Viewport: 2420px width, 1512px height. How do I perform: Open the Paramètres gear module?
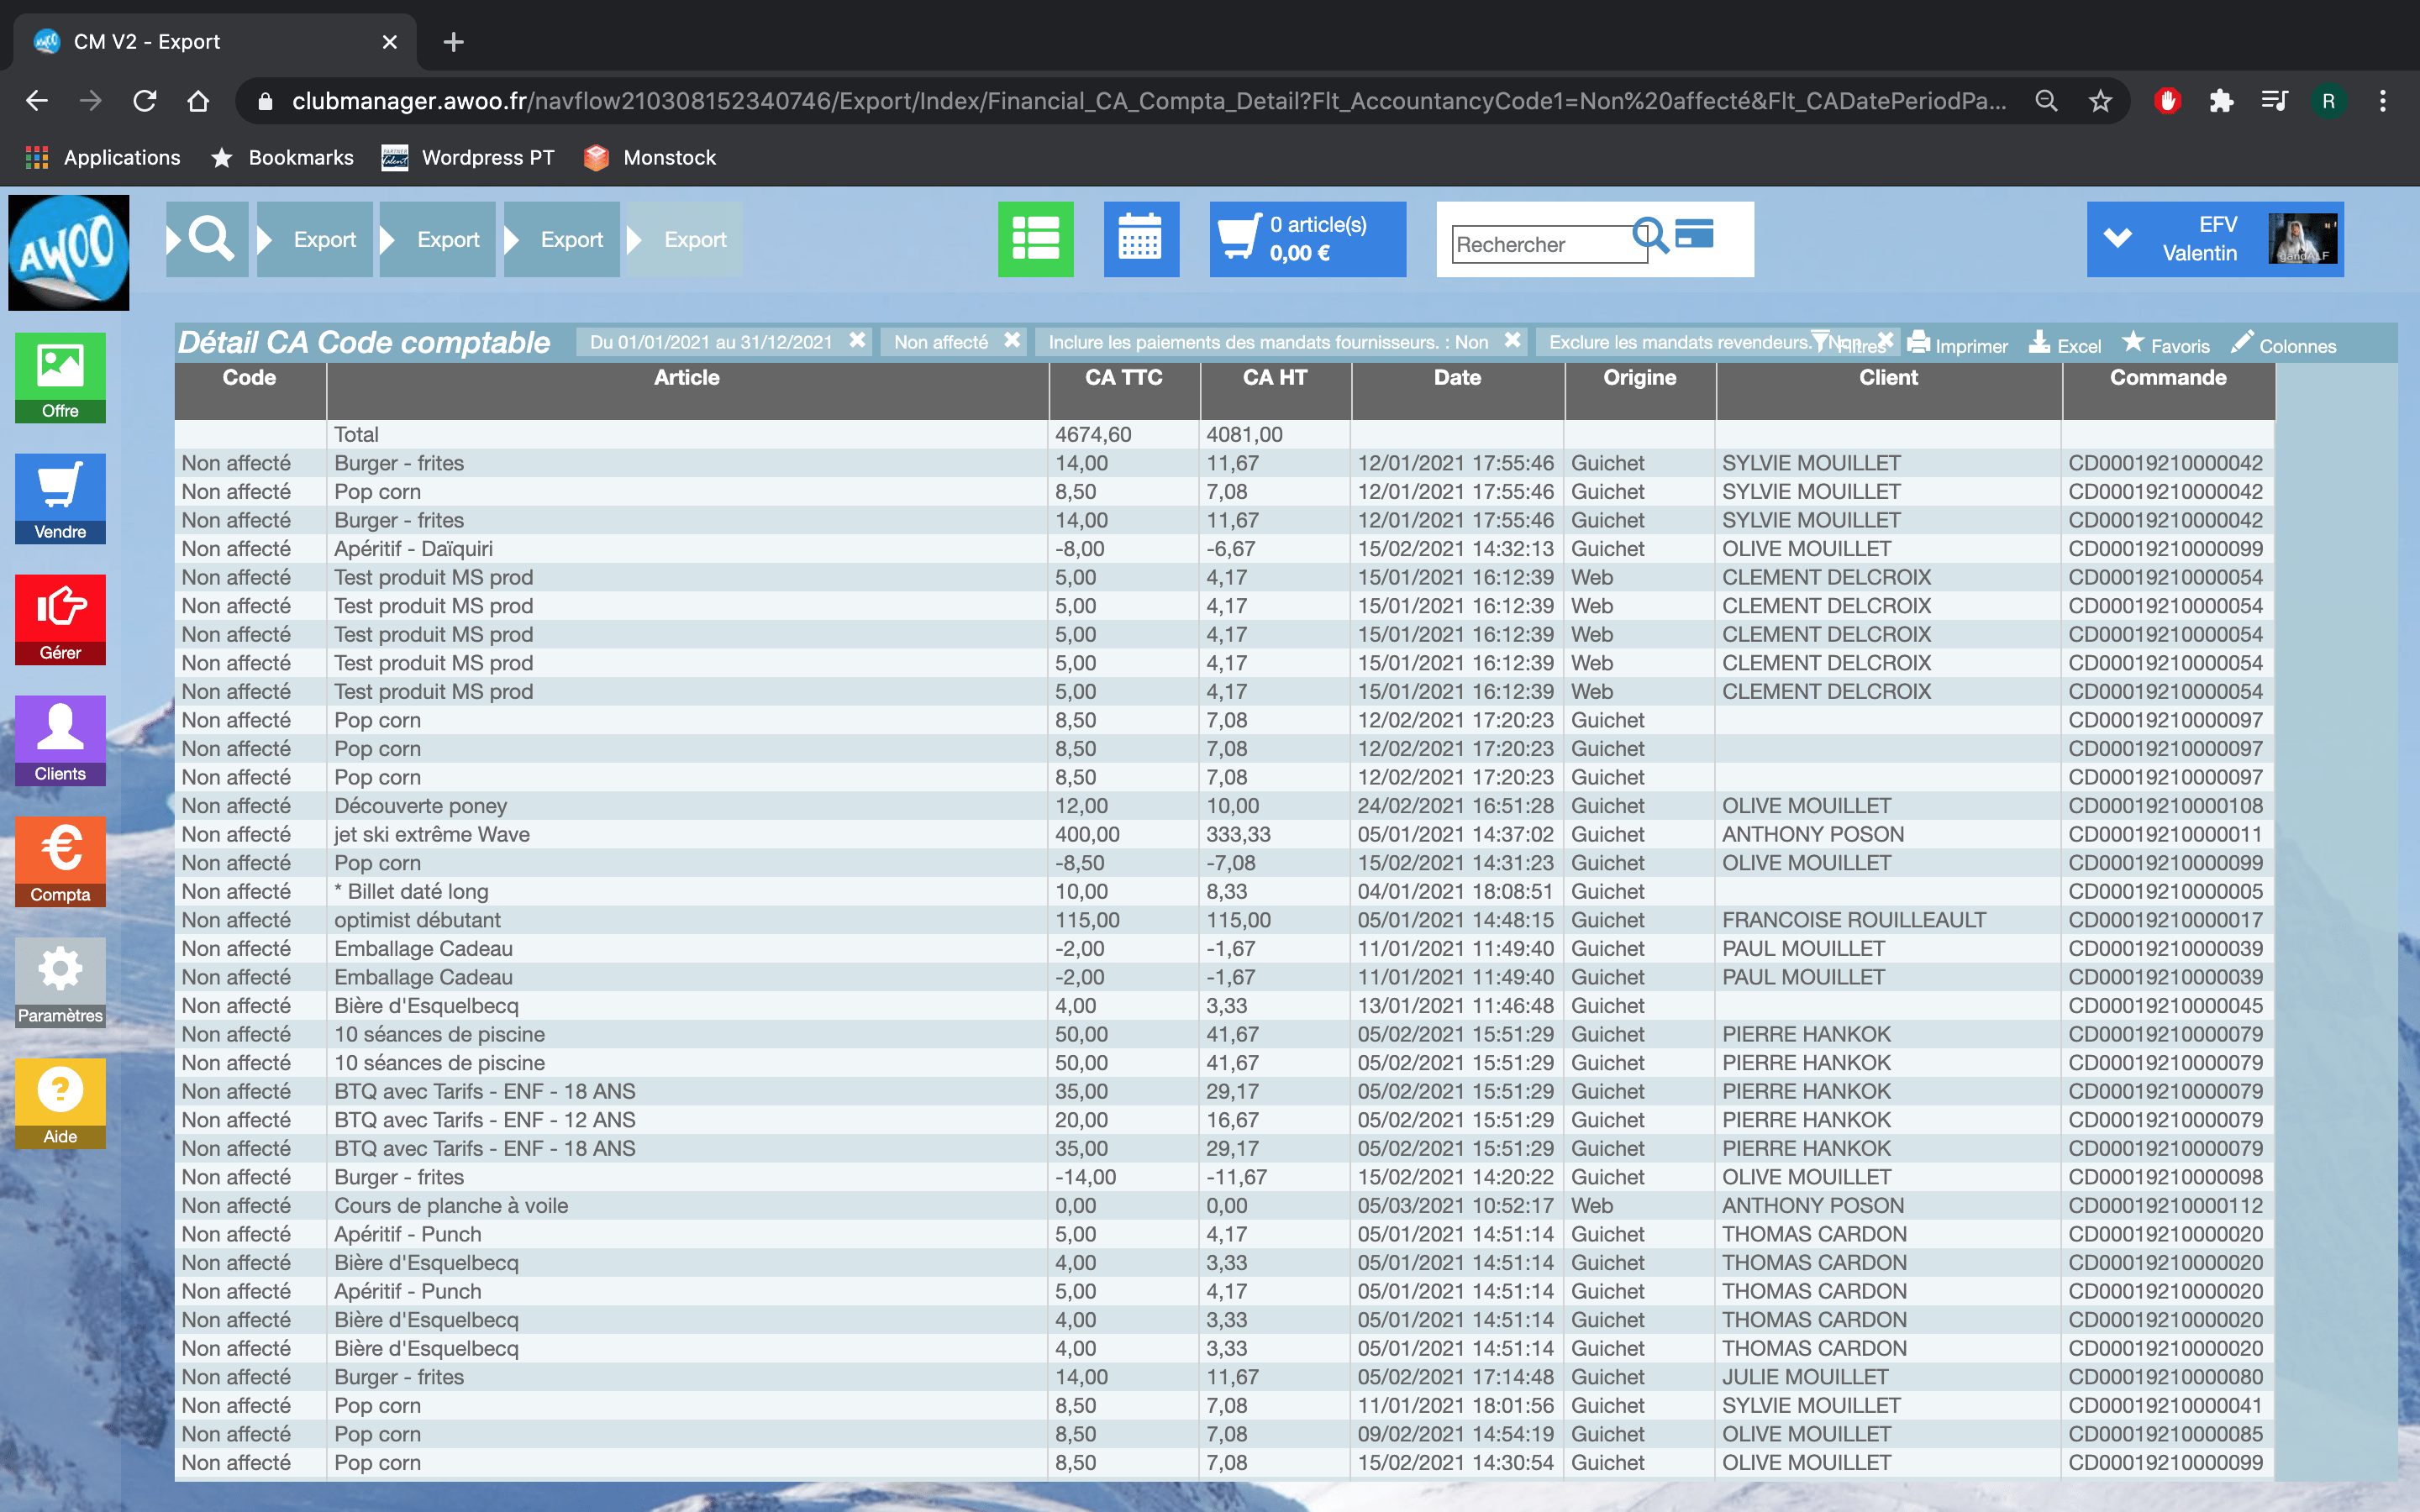pyautogui.click(x=60, y=982)
